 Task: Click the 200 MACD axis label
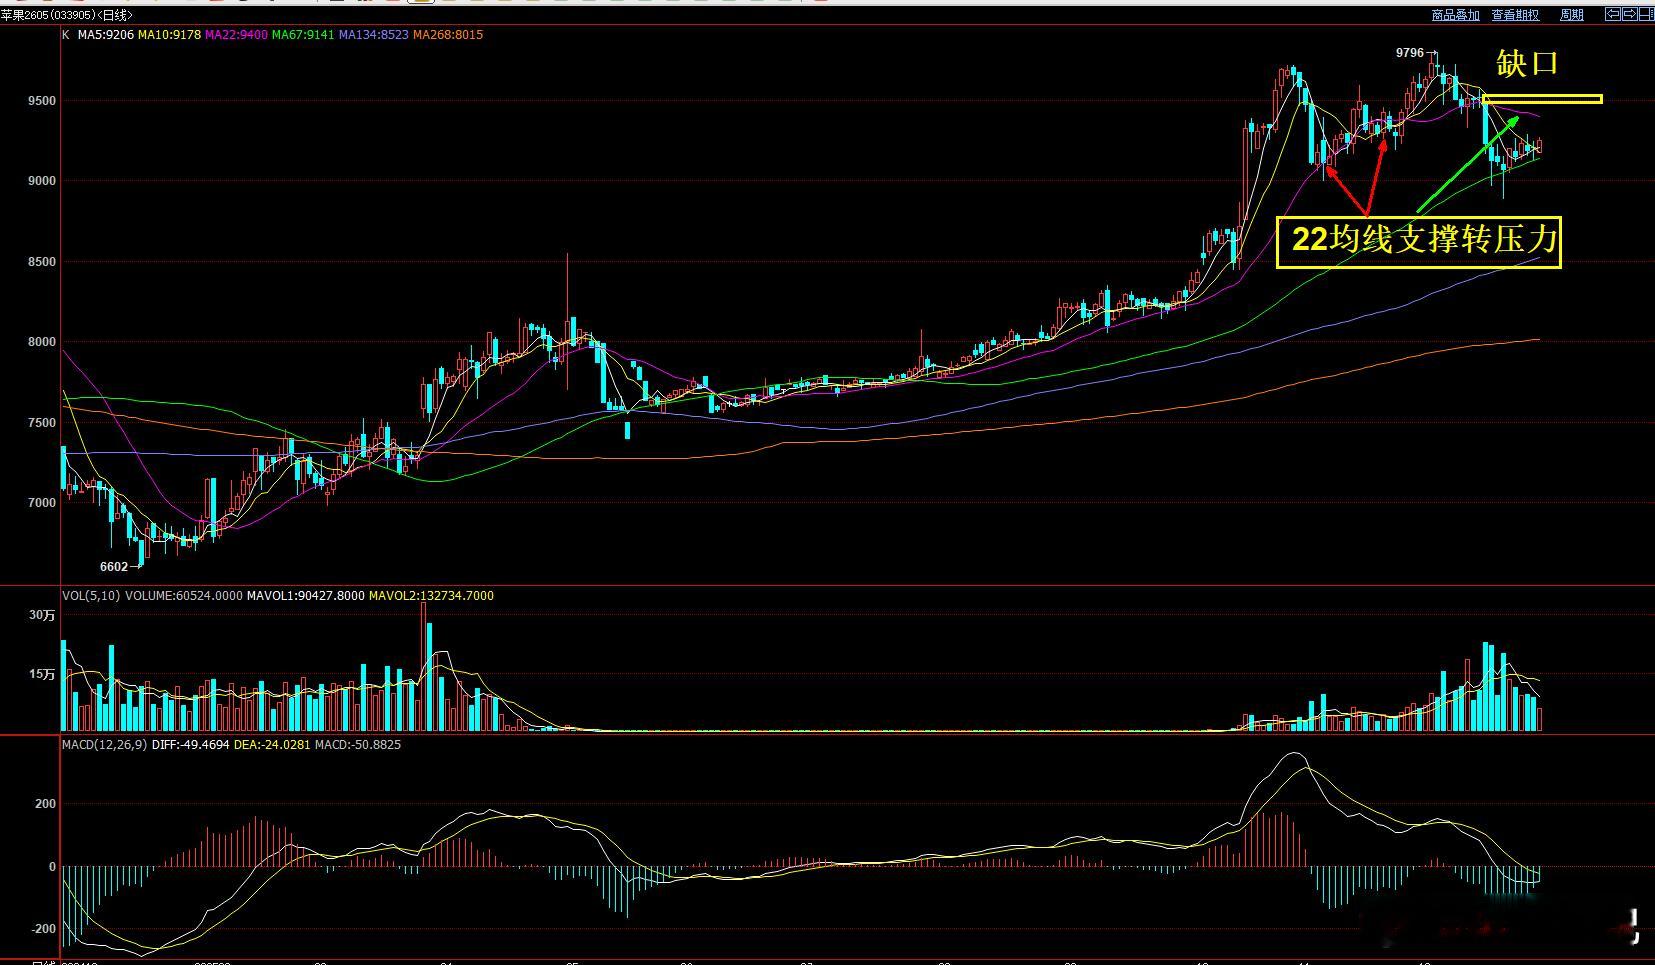pyautogui.click(x=46, y=804)
